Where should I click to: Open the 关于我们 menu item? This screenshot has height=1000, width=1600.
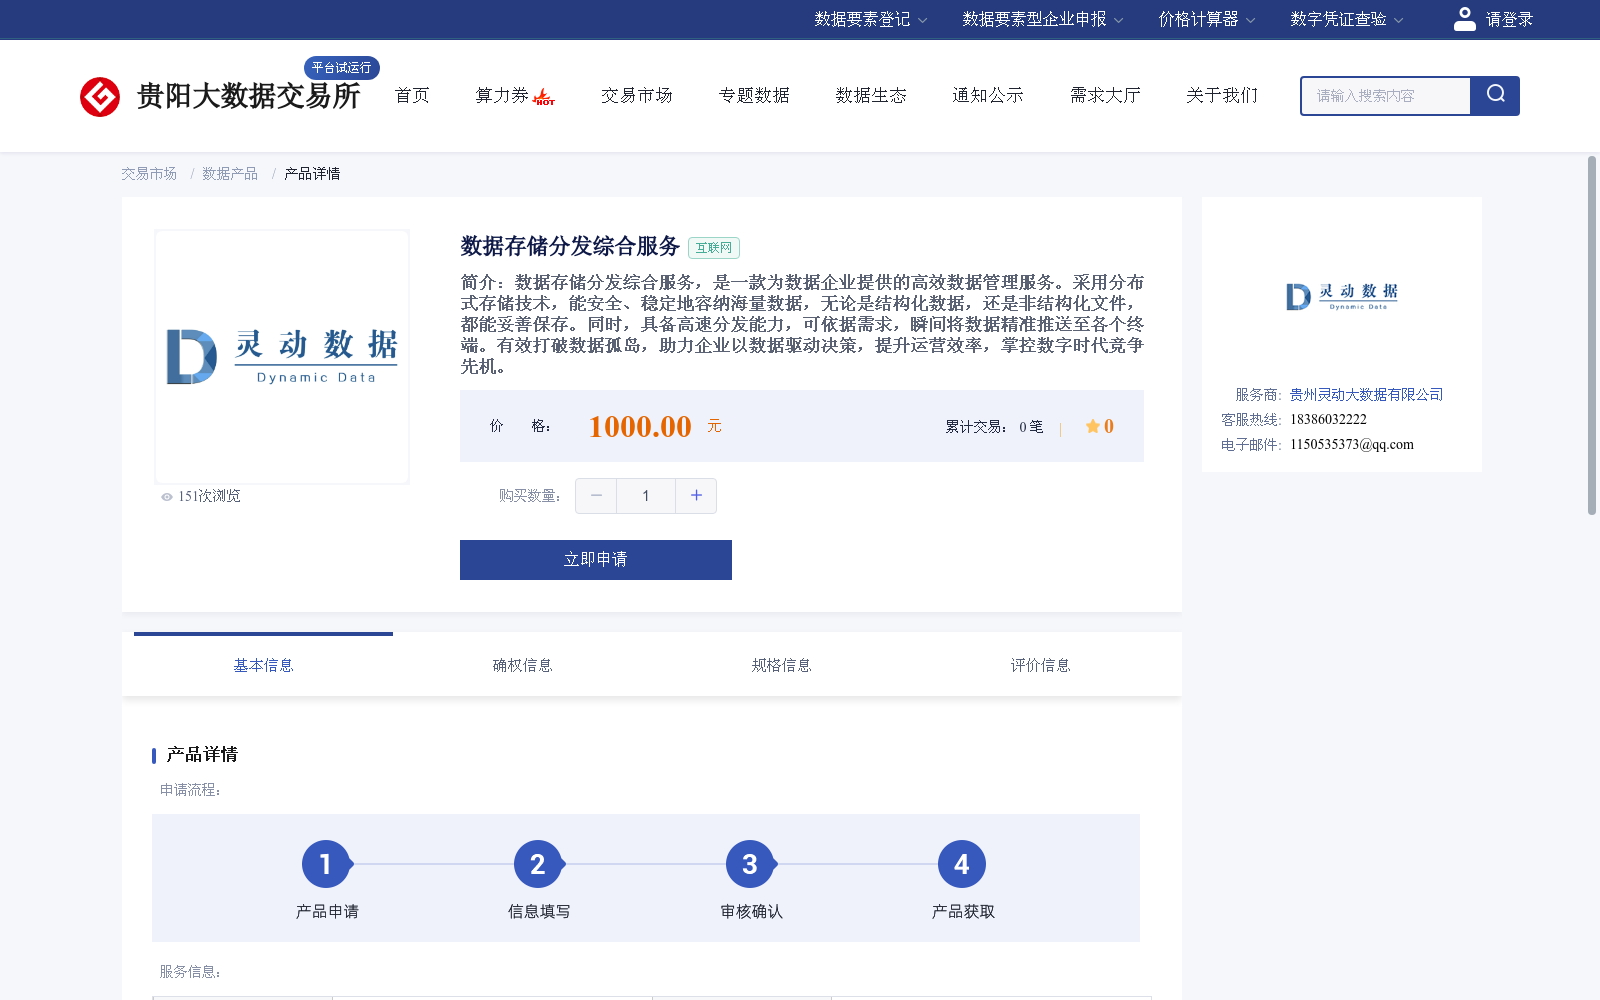point(1222,95)
